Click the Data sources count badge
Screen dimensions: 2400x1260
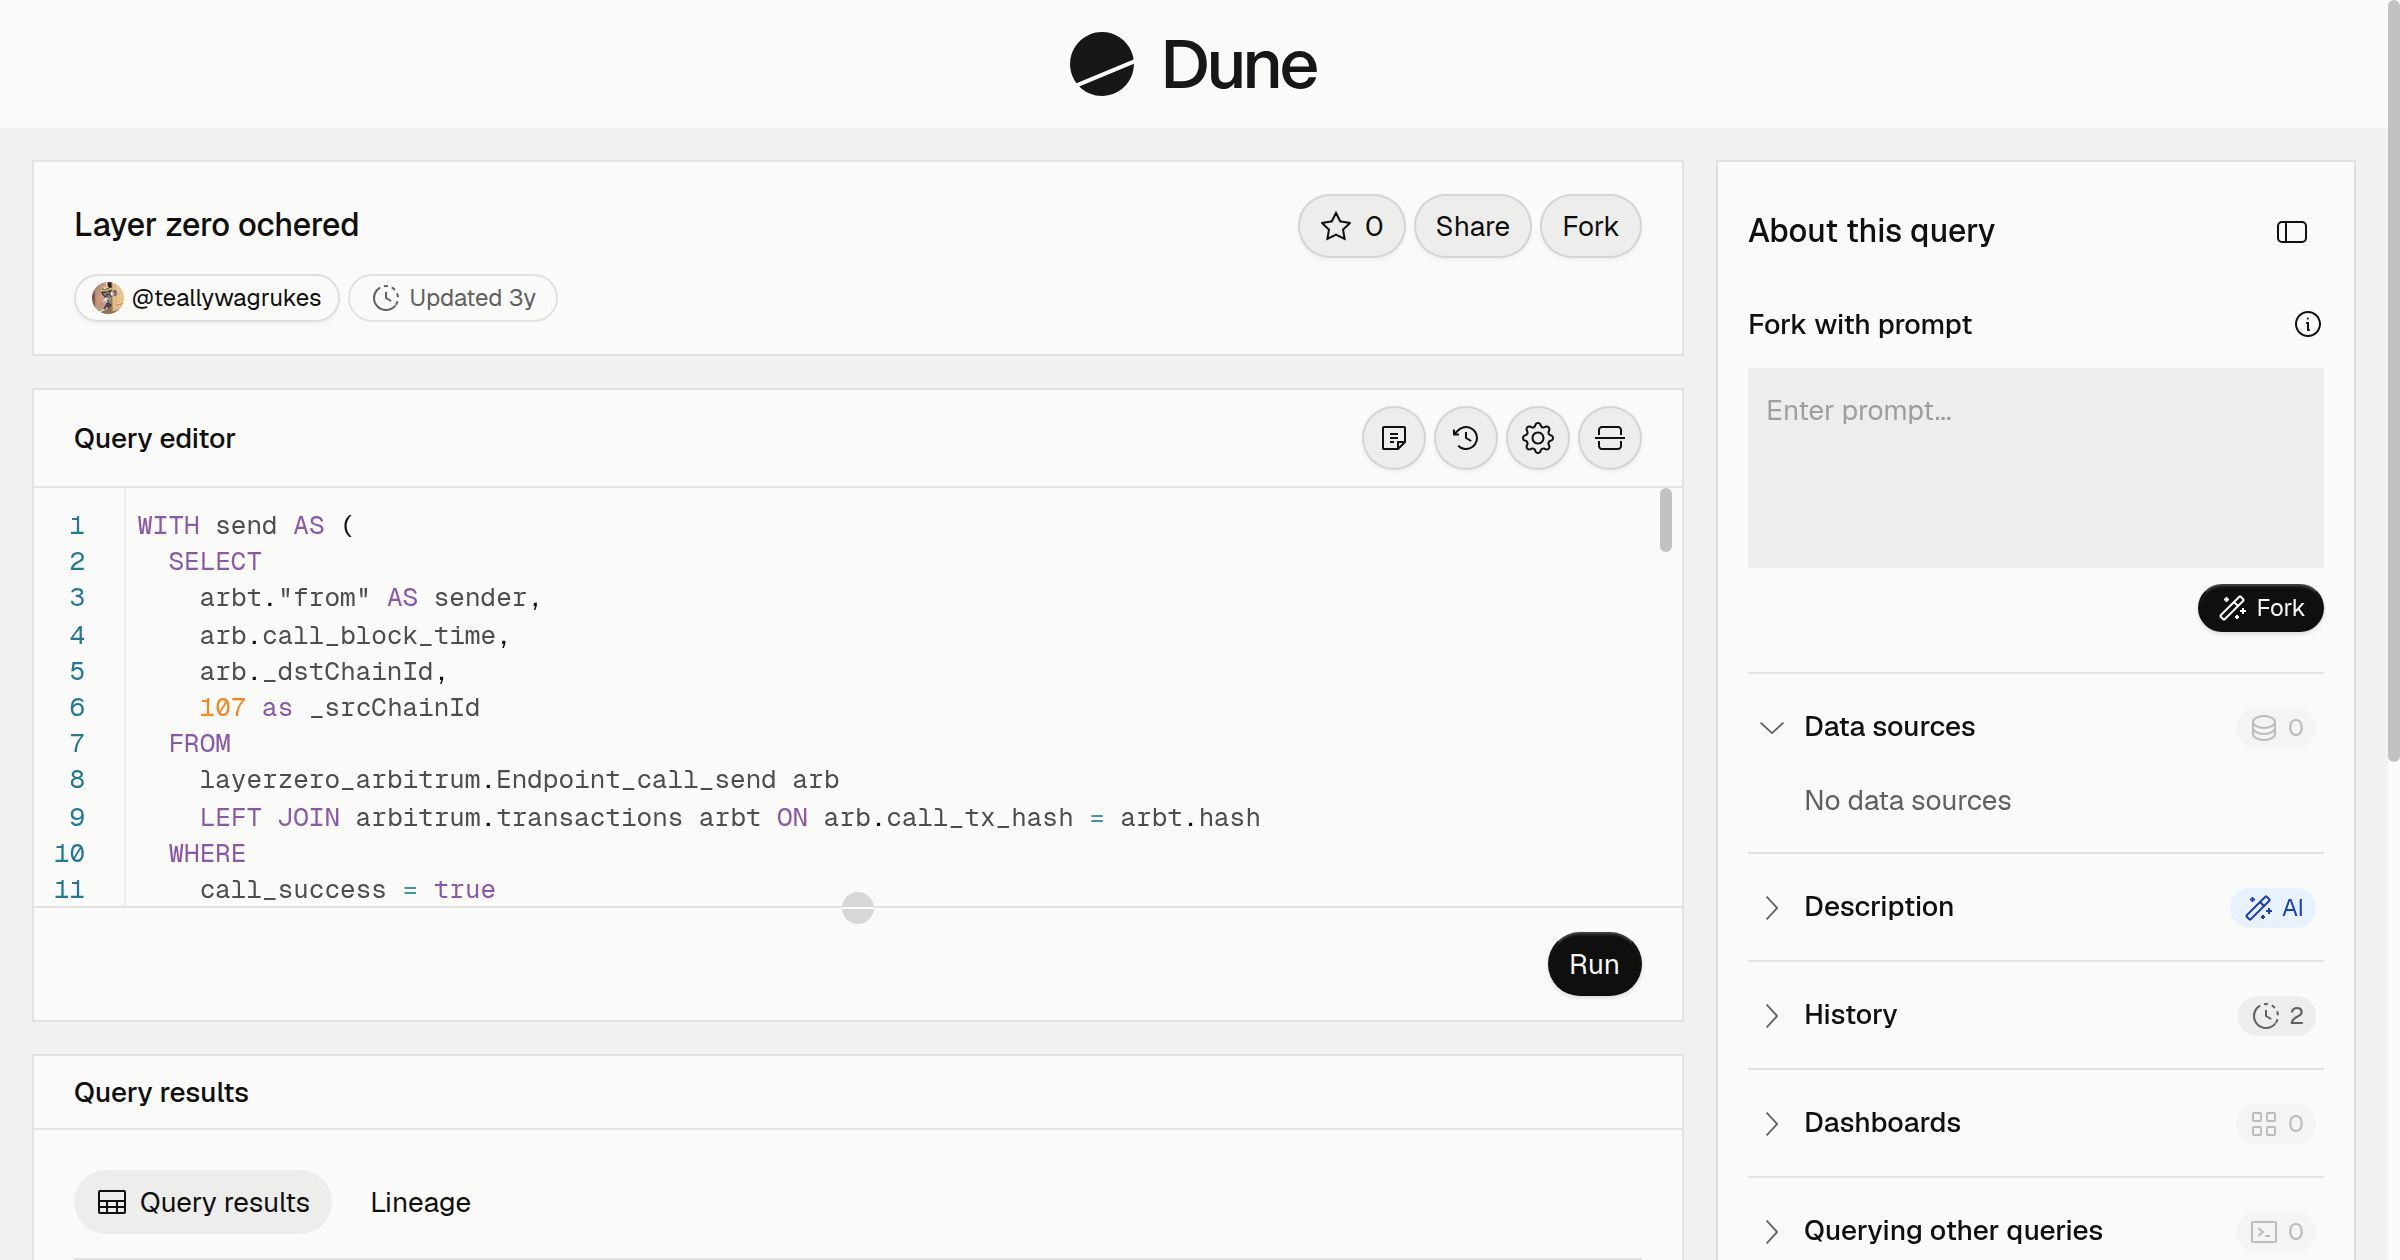coord(2276,727)
